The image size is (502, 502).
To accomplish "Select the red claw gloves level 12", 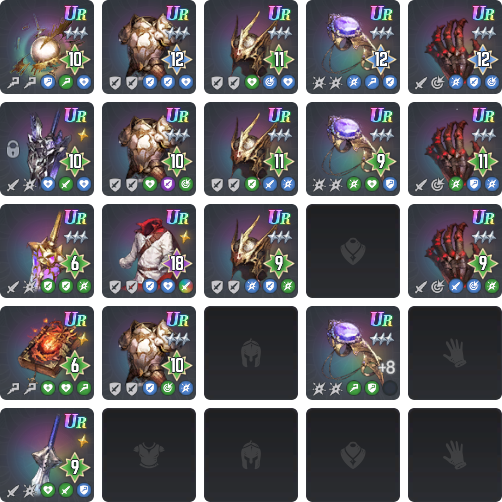I will coord(455,47).
